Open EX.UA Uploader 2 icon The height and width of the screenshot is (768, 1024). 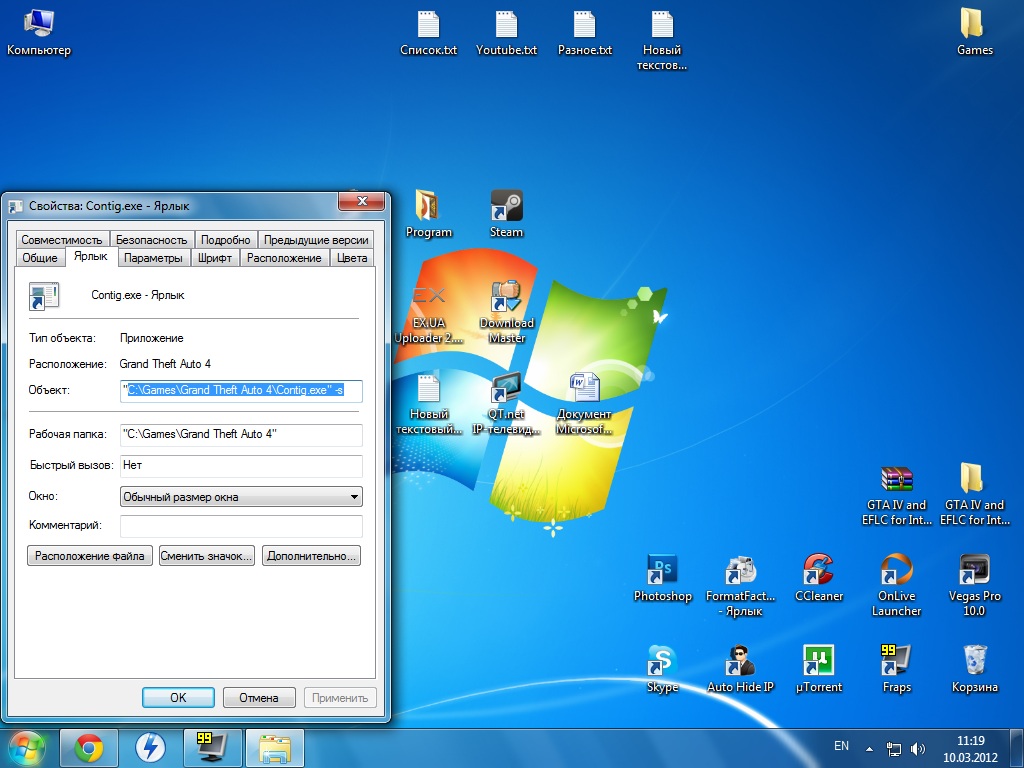pos(428,300)
